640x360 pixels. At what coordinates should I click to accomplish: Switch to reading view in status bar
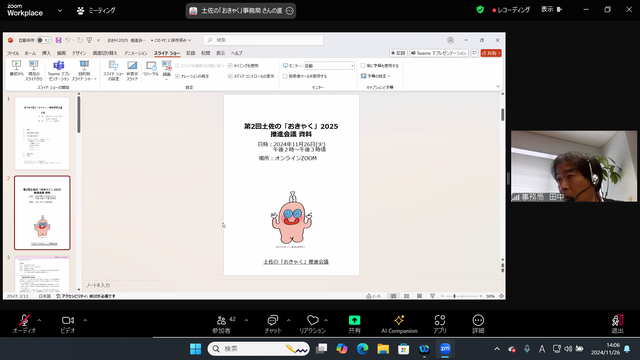419,296
